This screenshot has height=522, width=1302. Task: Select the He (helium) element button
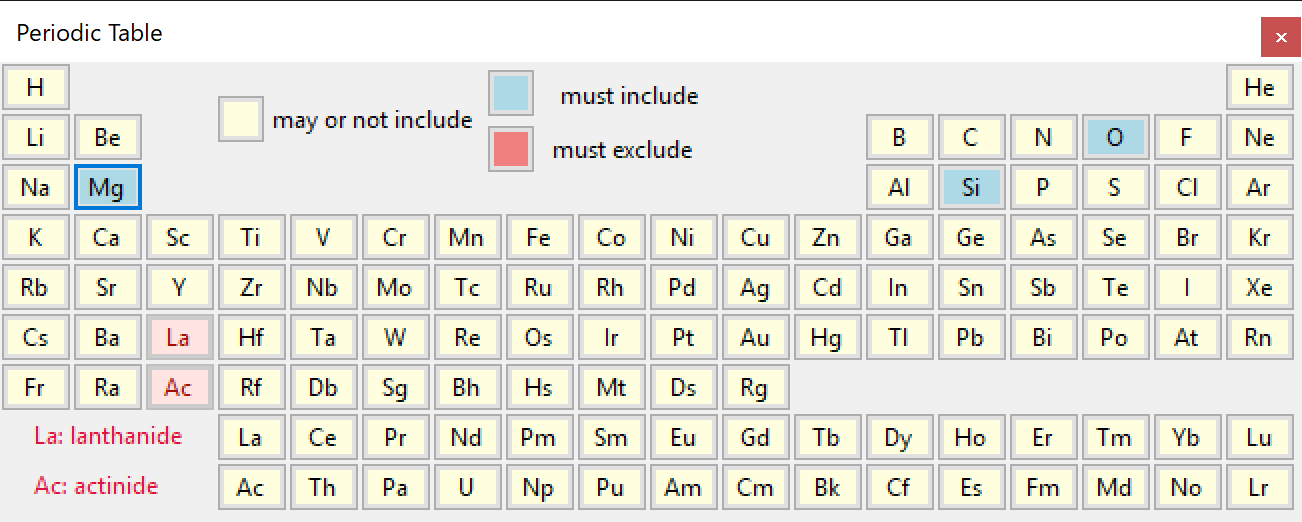click(1259, 87)
